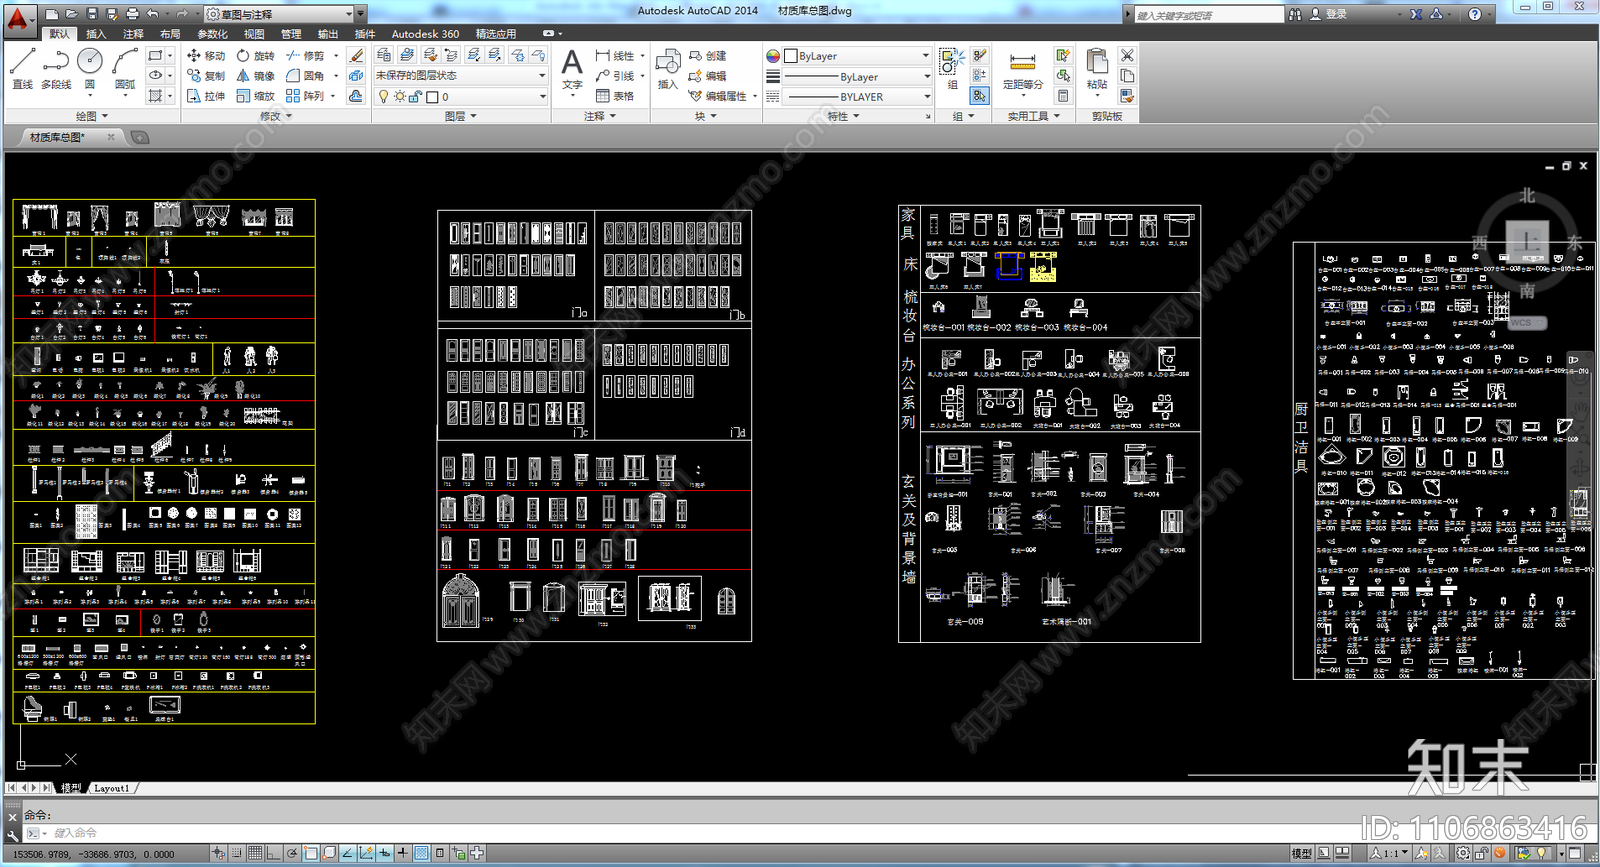Switch to the Layout1 drawing tab
1600x867 pixels.
pyautogui.click(x=111, y=788)
